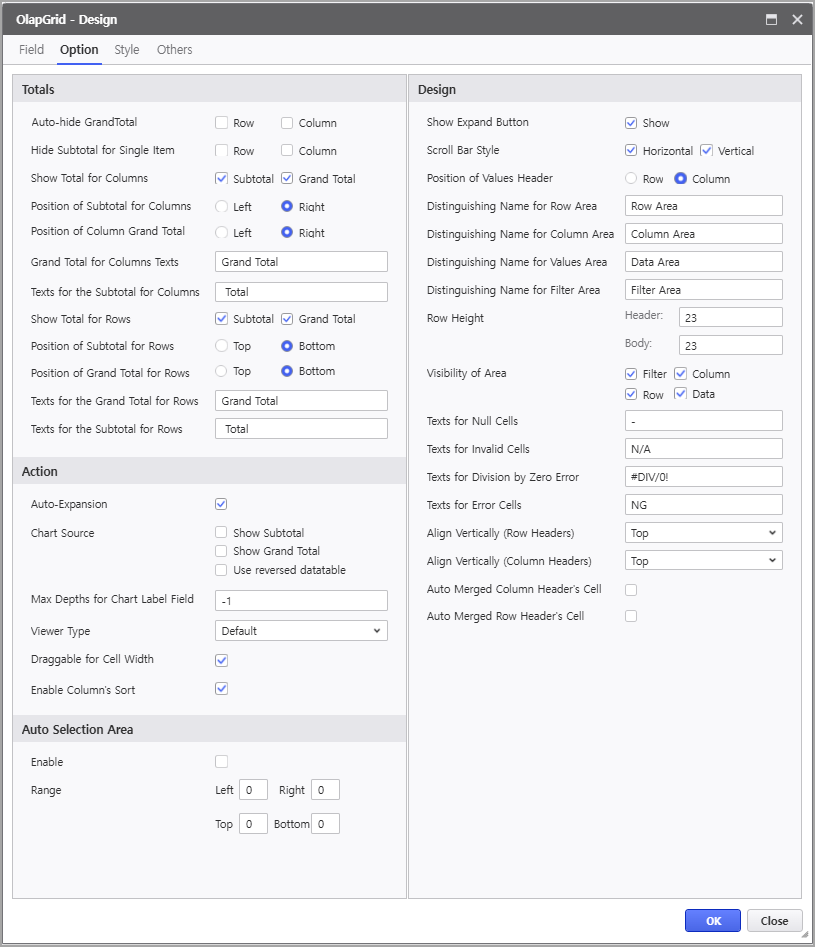Select Right for Column Grand Total position
The height and width of the screenshot is (947, 815).
[x=287, y=233]
